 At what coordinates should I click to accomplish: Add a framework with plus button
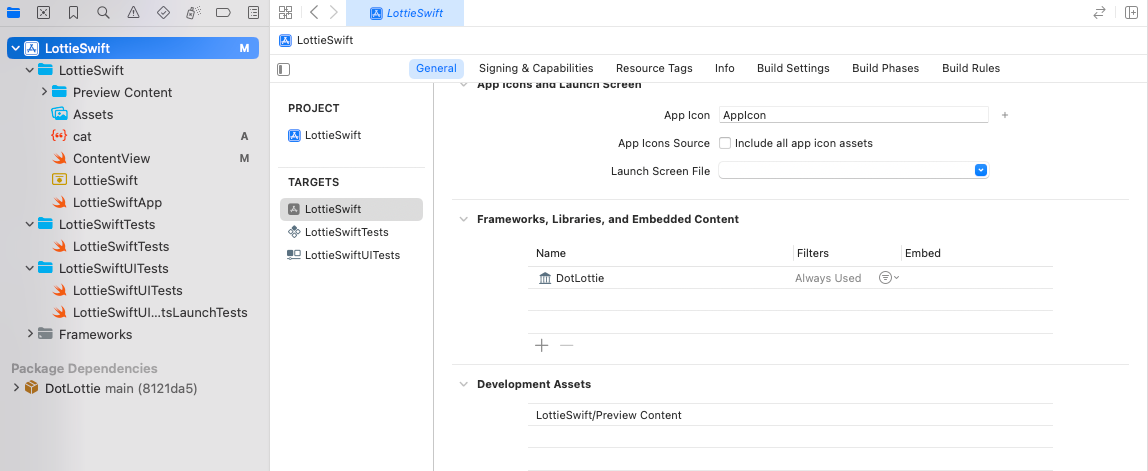tap(542, 346)
